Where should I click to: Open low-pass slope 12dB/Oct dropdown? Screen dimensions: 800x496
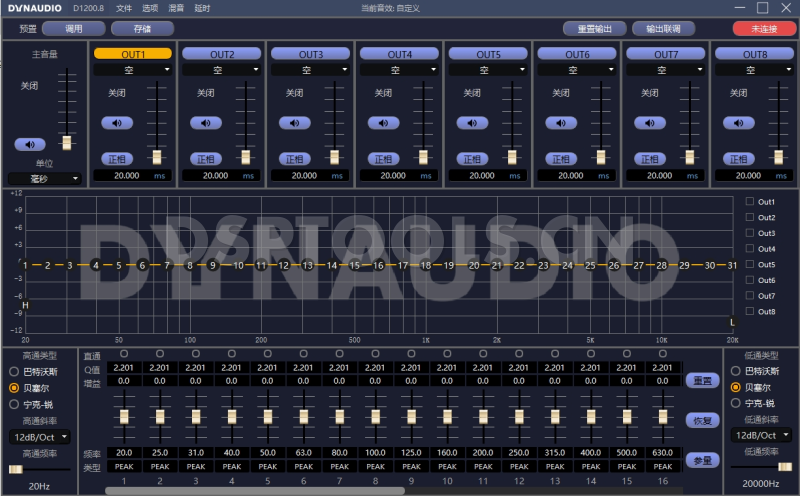click(761, 435)
